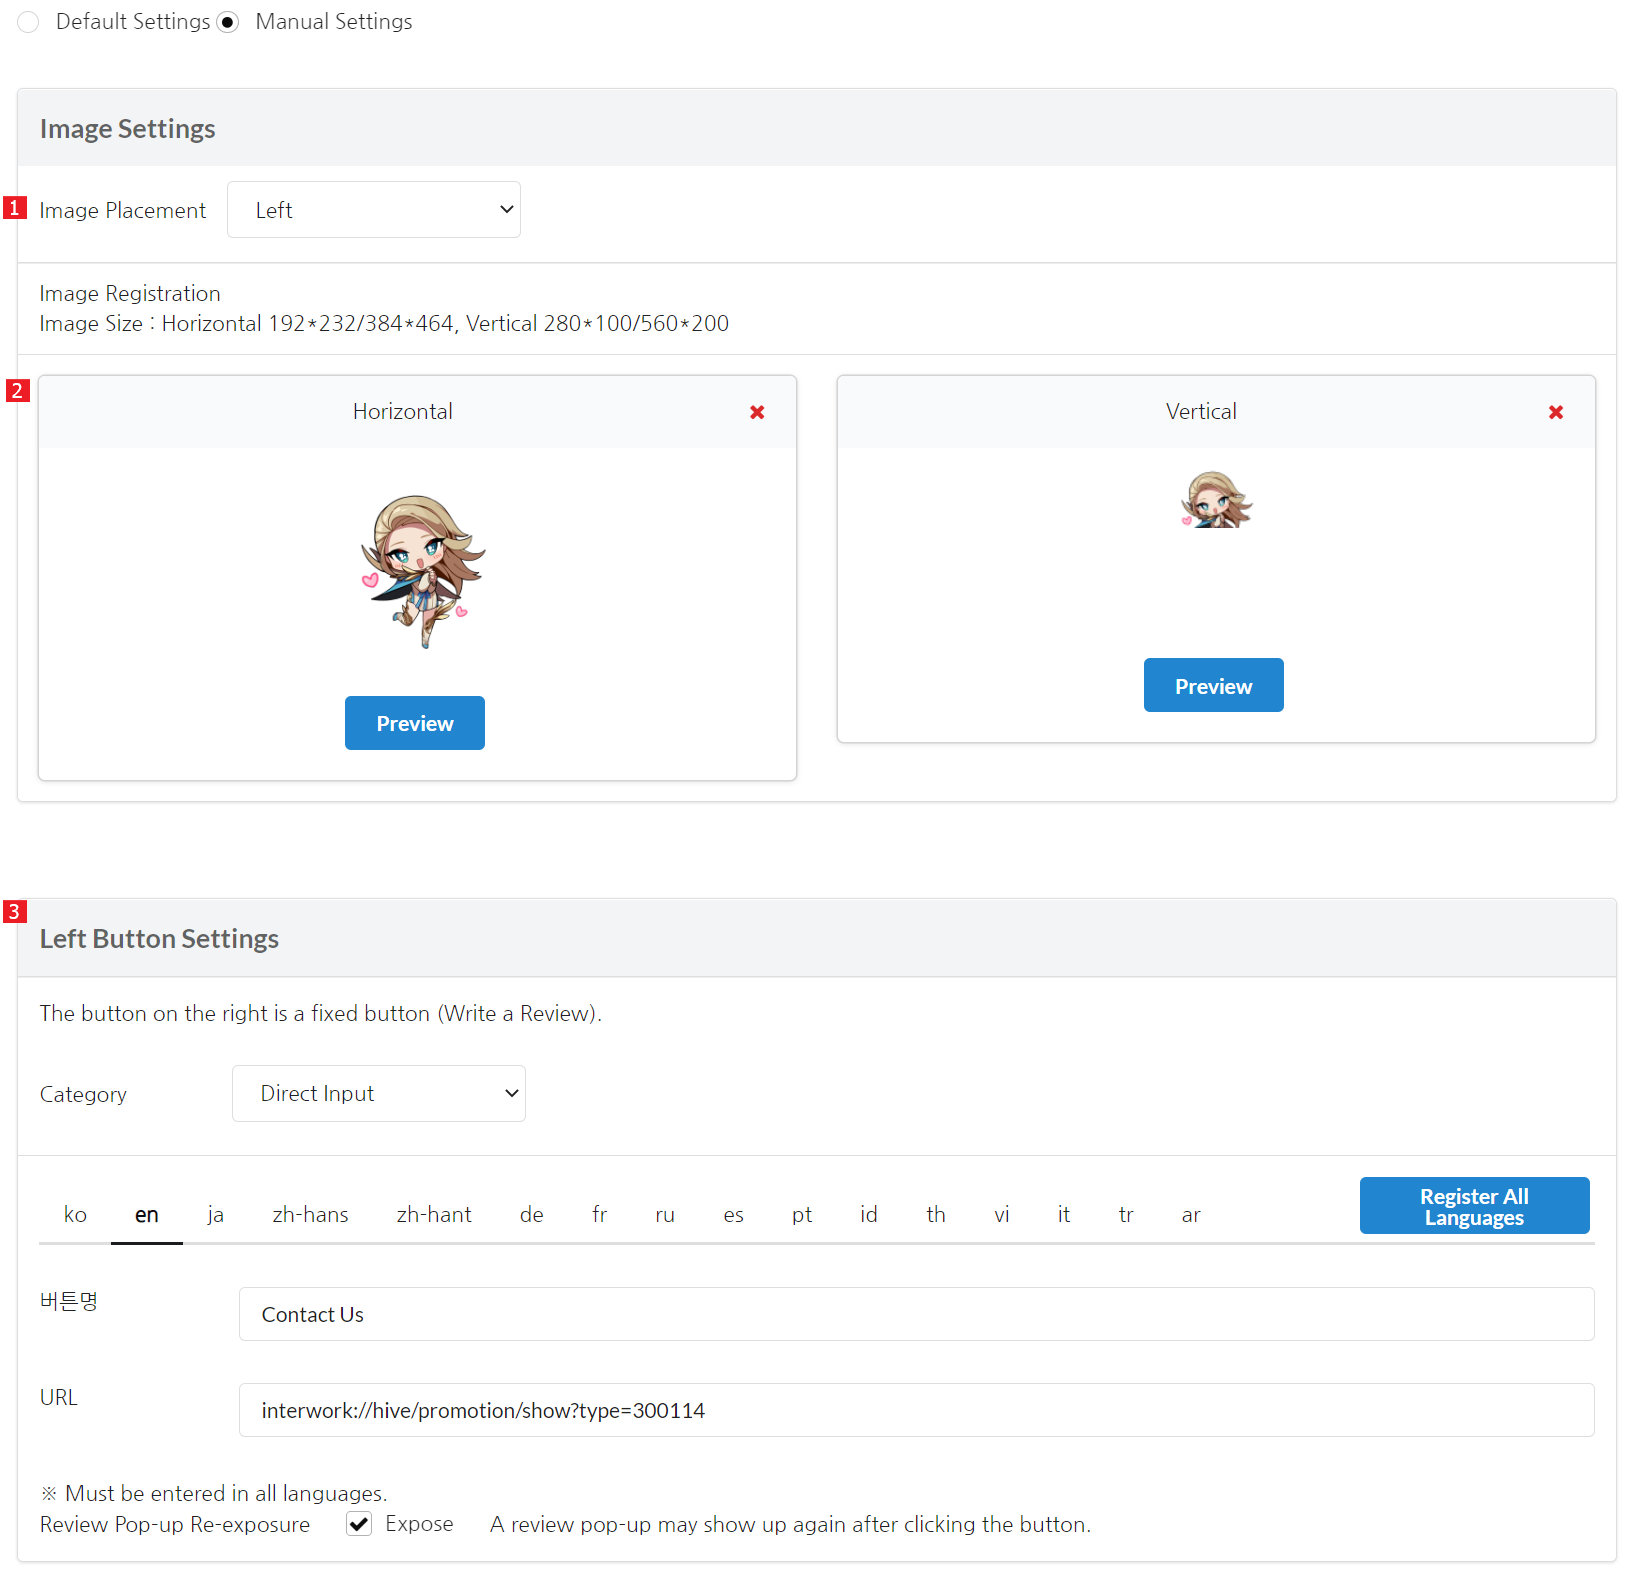The width and height of the screenshot is (1628, 1574).
Task: Switch to the tr language tab
Action: pyautogui.click(x=1126, y=1214)
